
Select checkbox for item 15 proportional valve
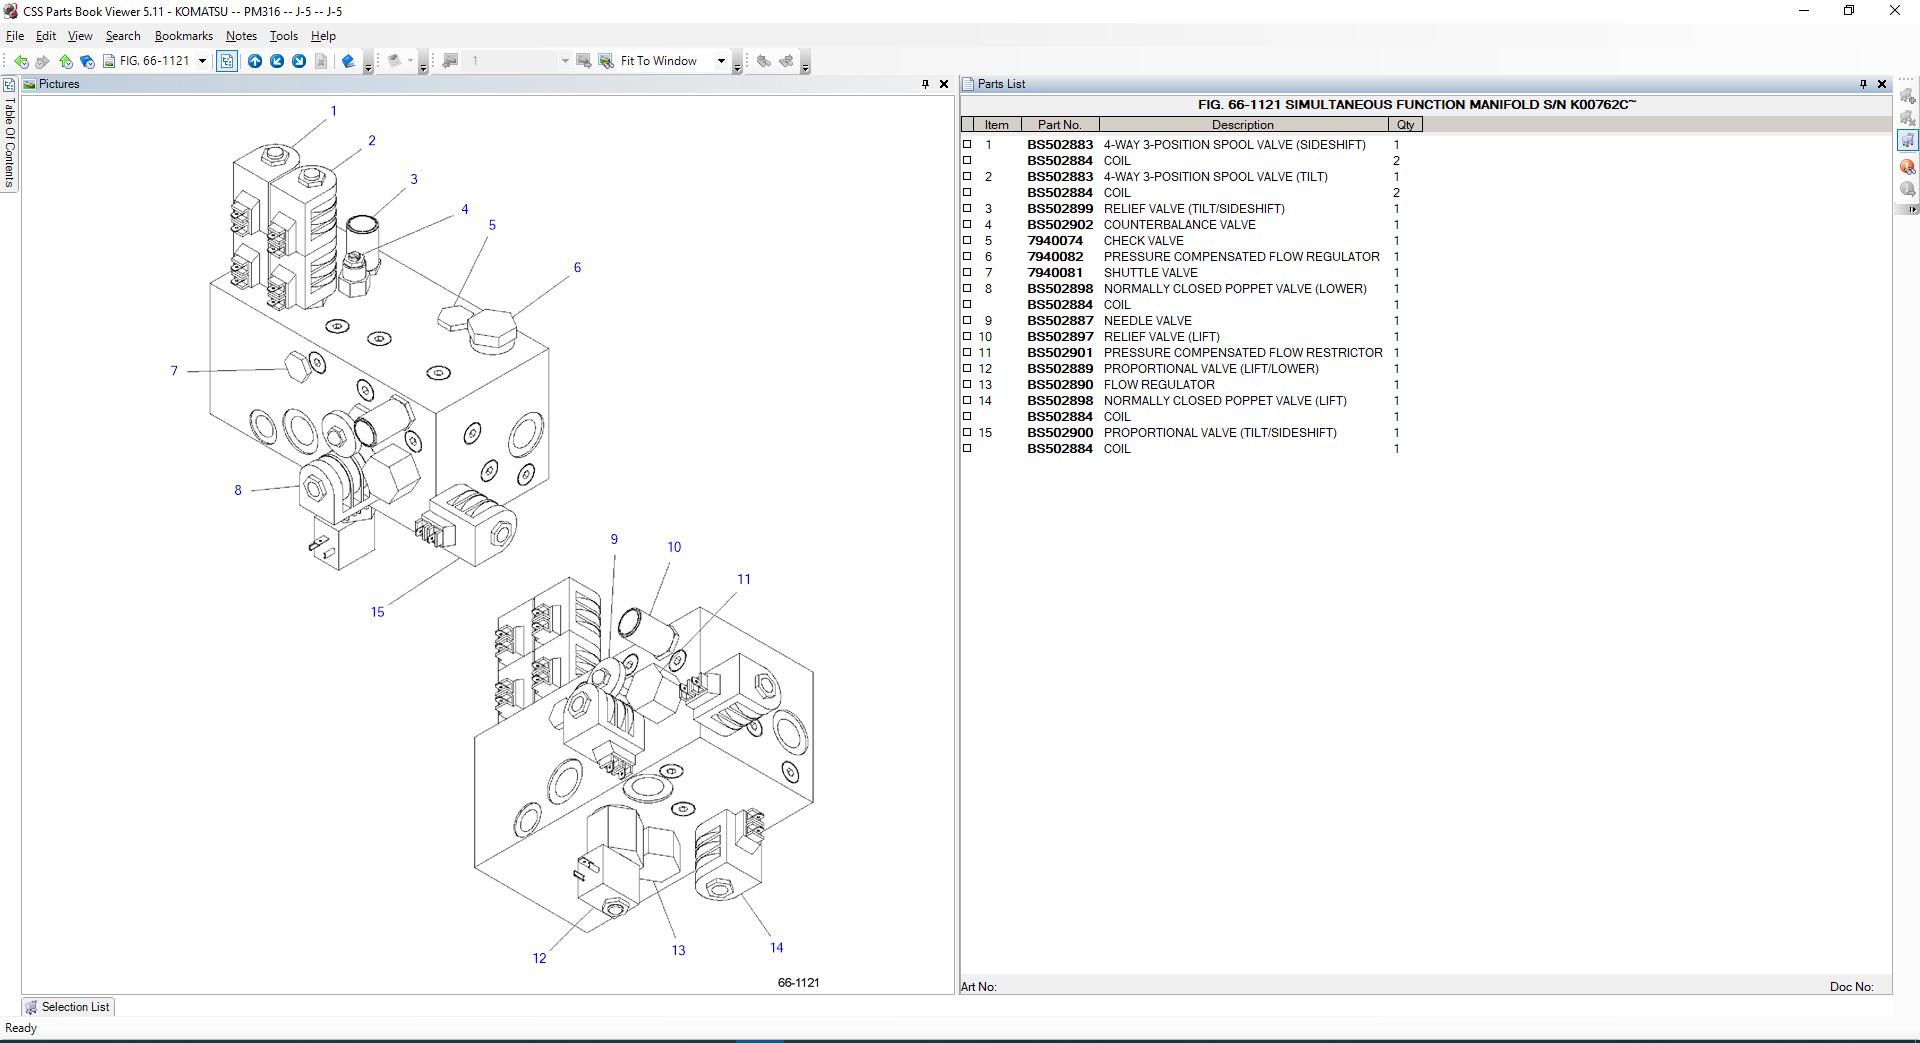[967, 433]
